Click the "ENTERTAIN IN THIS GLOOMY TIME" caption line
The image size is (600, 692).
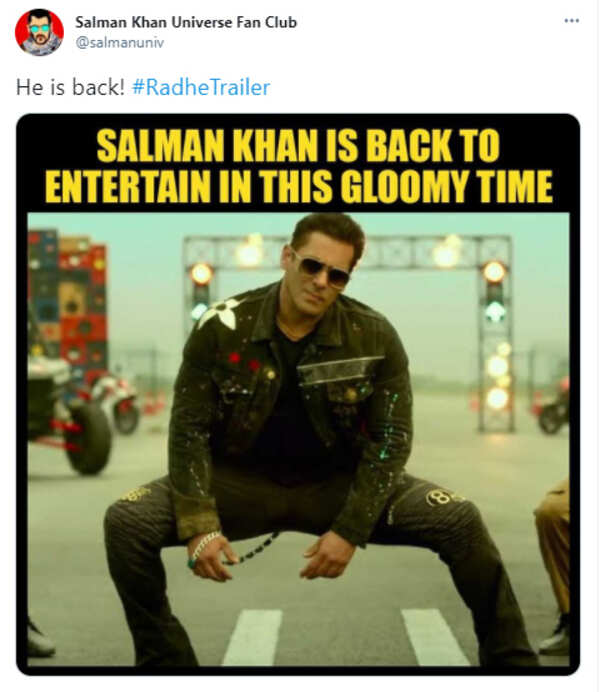point(298,186)
